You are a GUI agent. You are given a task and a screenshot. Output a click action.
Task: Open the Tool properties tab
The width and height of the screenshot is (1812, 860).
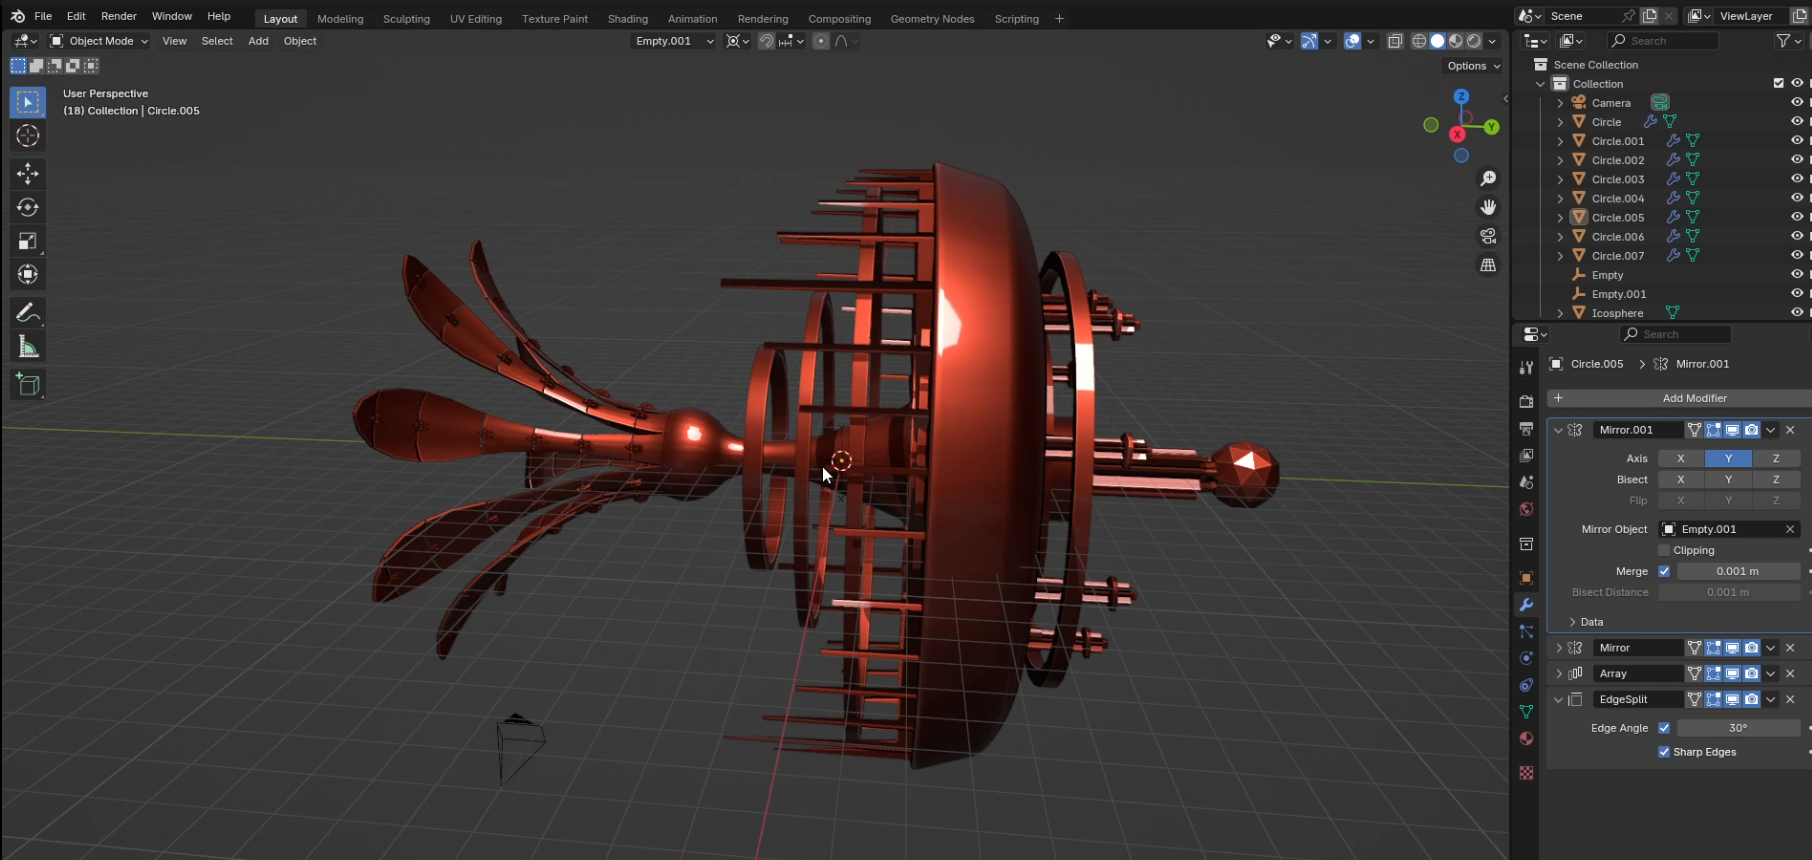pos(1526,368)
